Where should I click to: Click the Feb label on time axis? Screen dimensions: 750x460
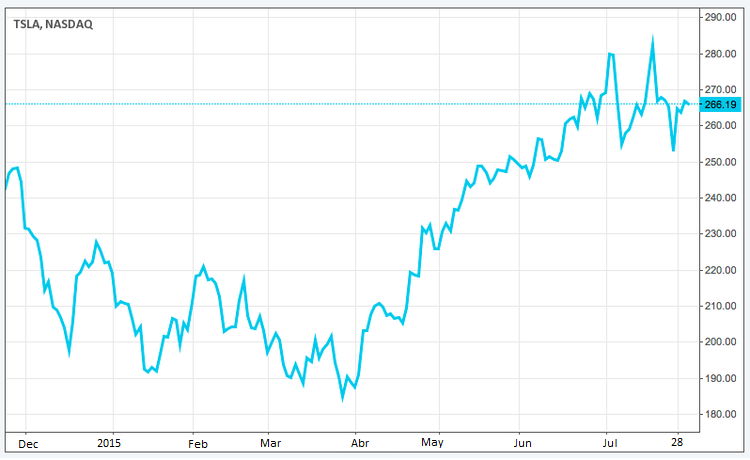[198, 442]
